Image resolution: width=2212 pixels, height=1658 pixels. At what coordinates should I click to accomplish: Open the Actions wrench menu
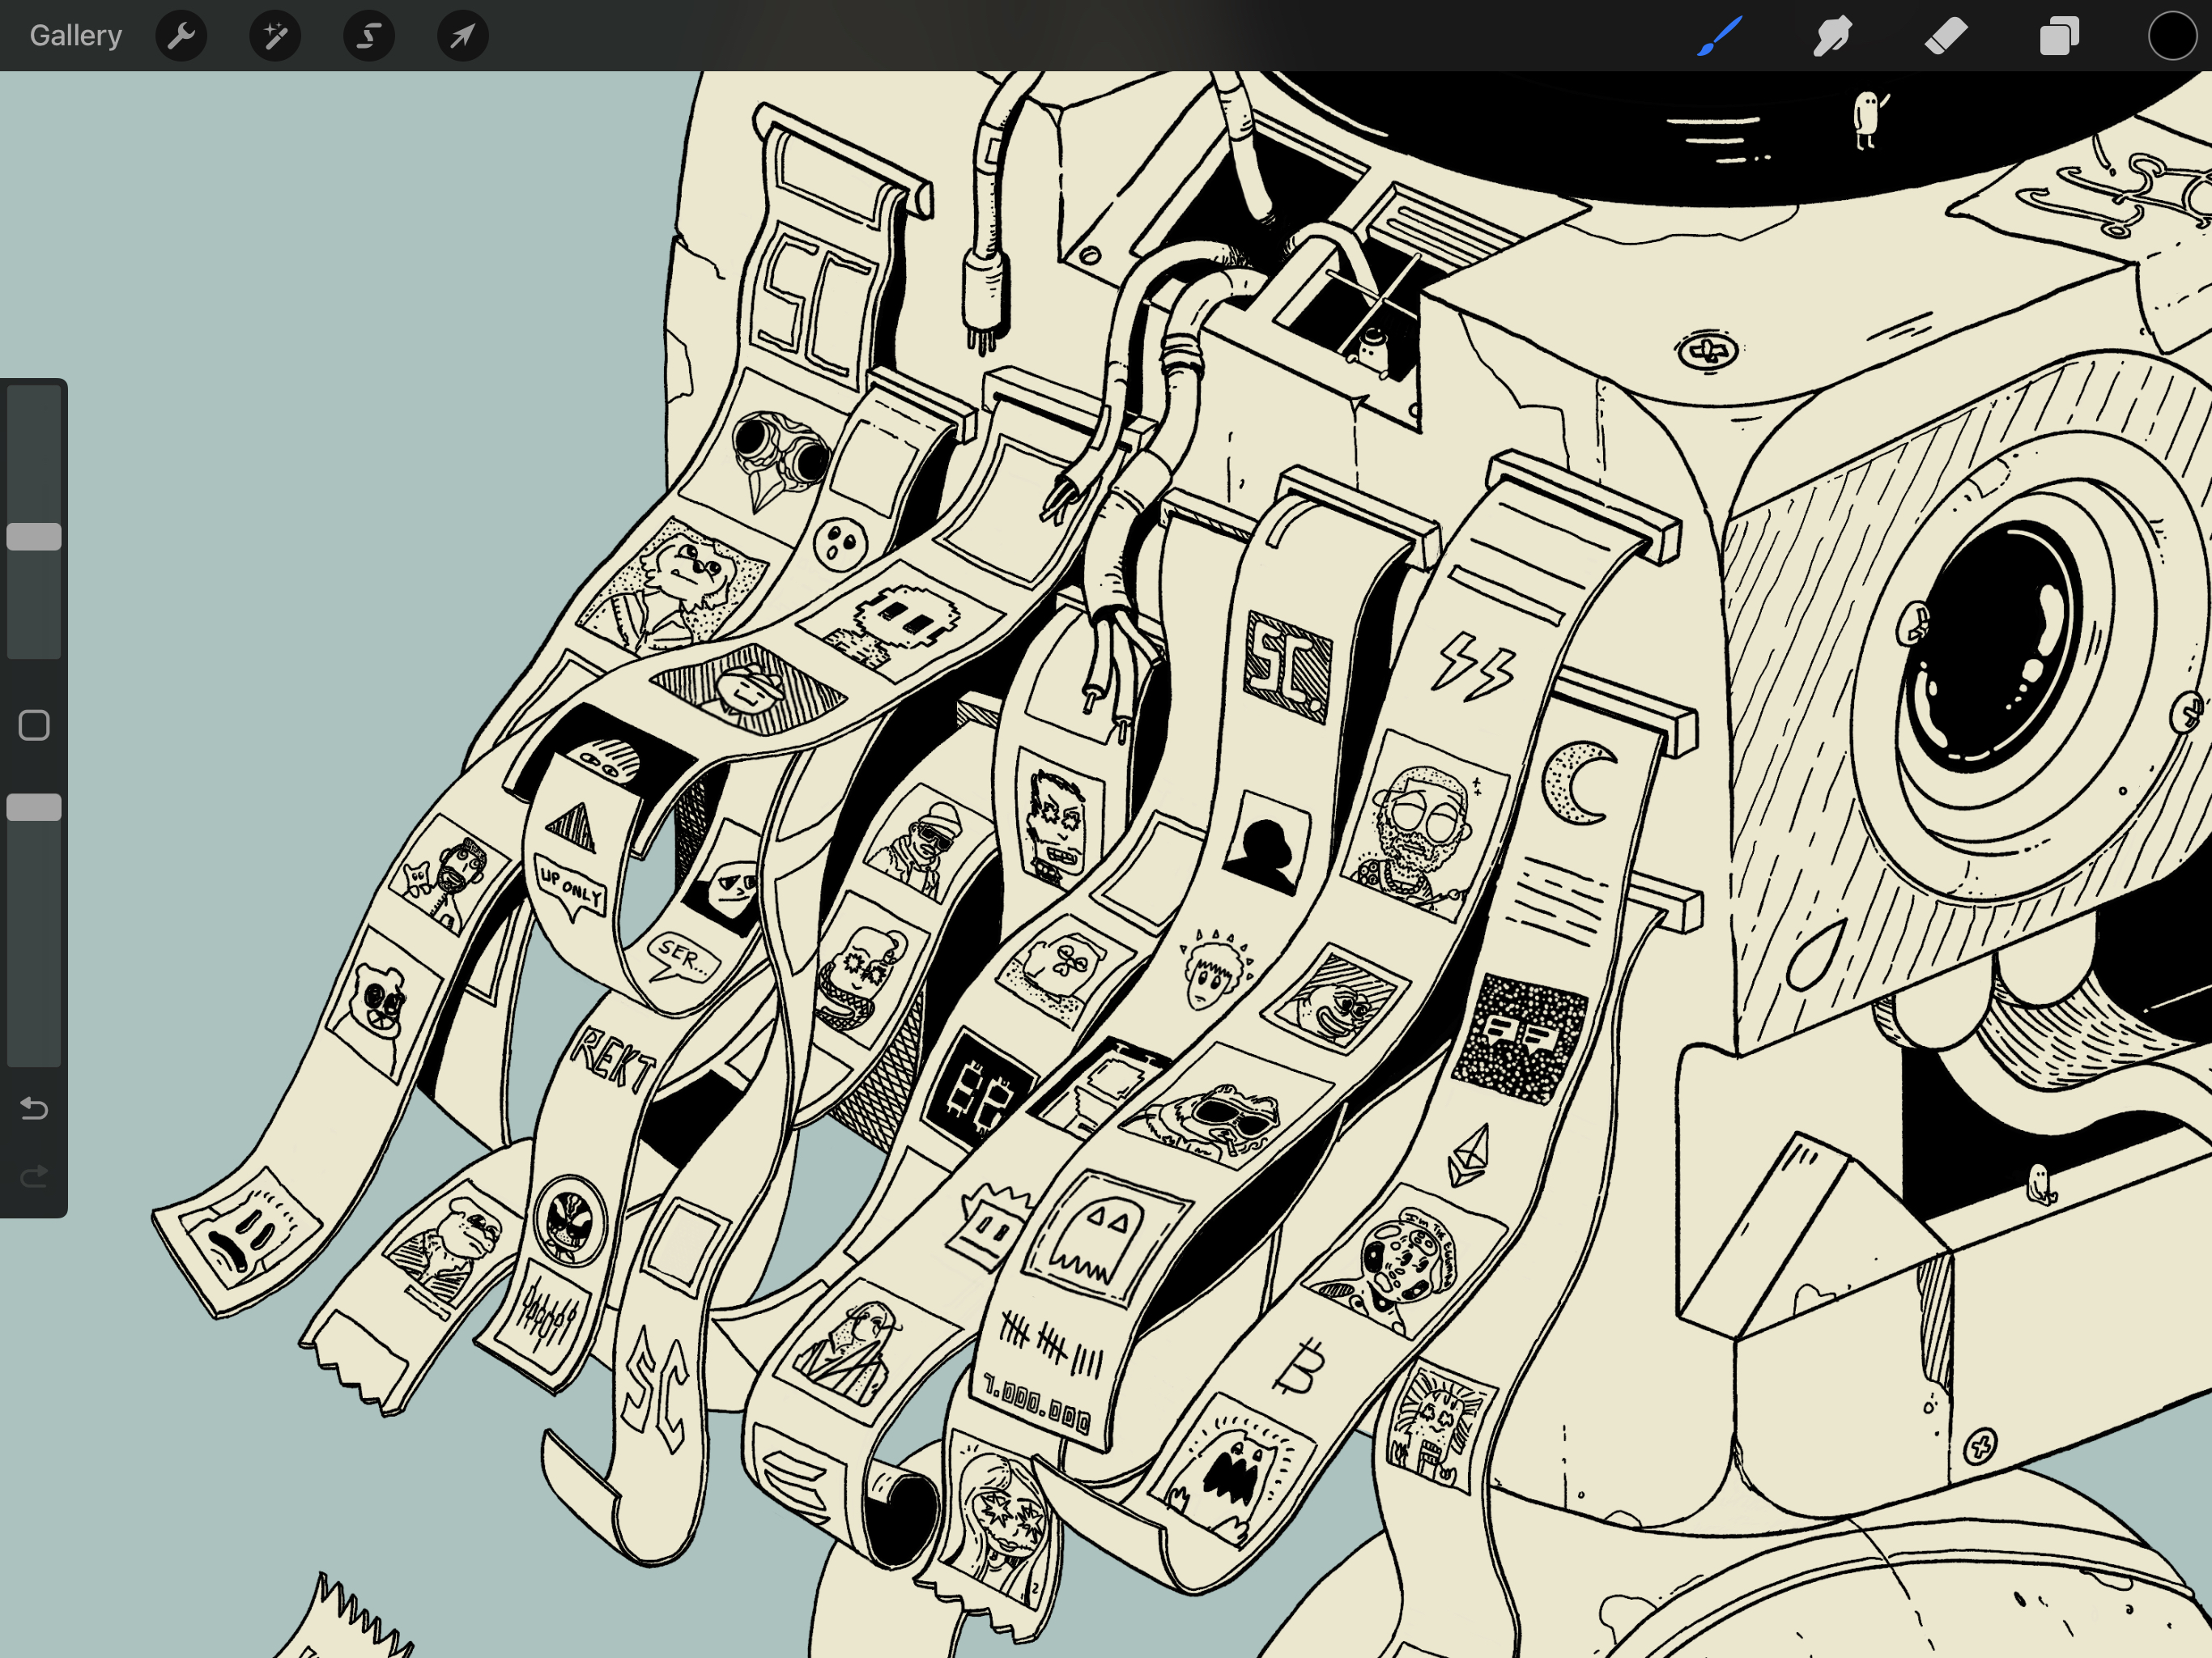coord(181,36)
